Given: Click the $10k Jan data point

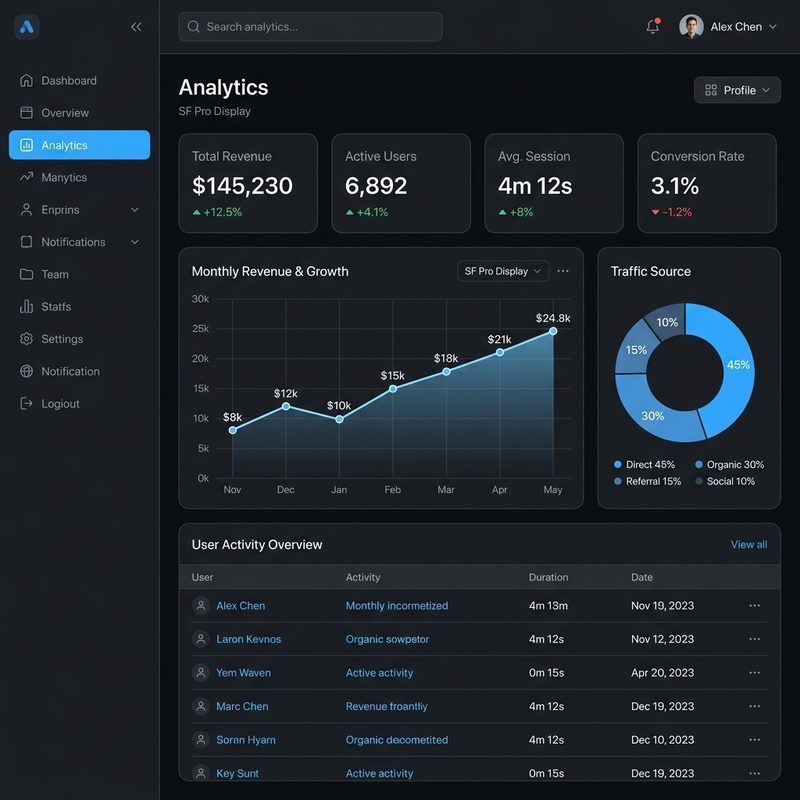Looking at the screenshot, I should (339, 419).
